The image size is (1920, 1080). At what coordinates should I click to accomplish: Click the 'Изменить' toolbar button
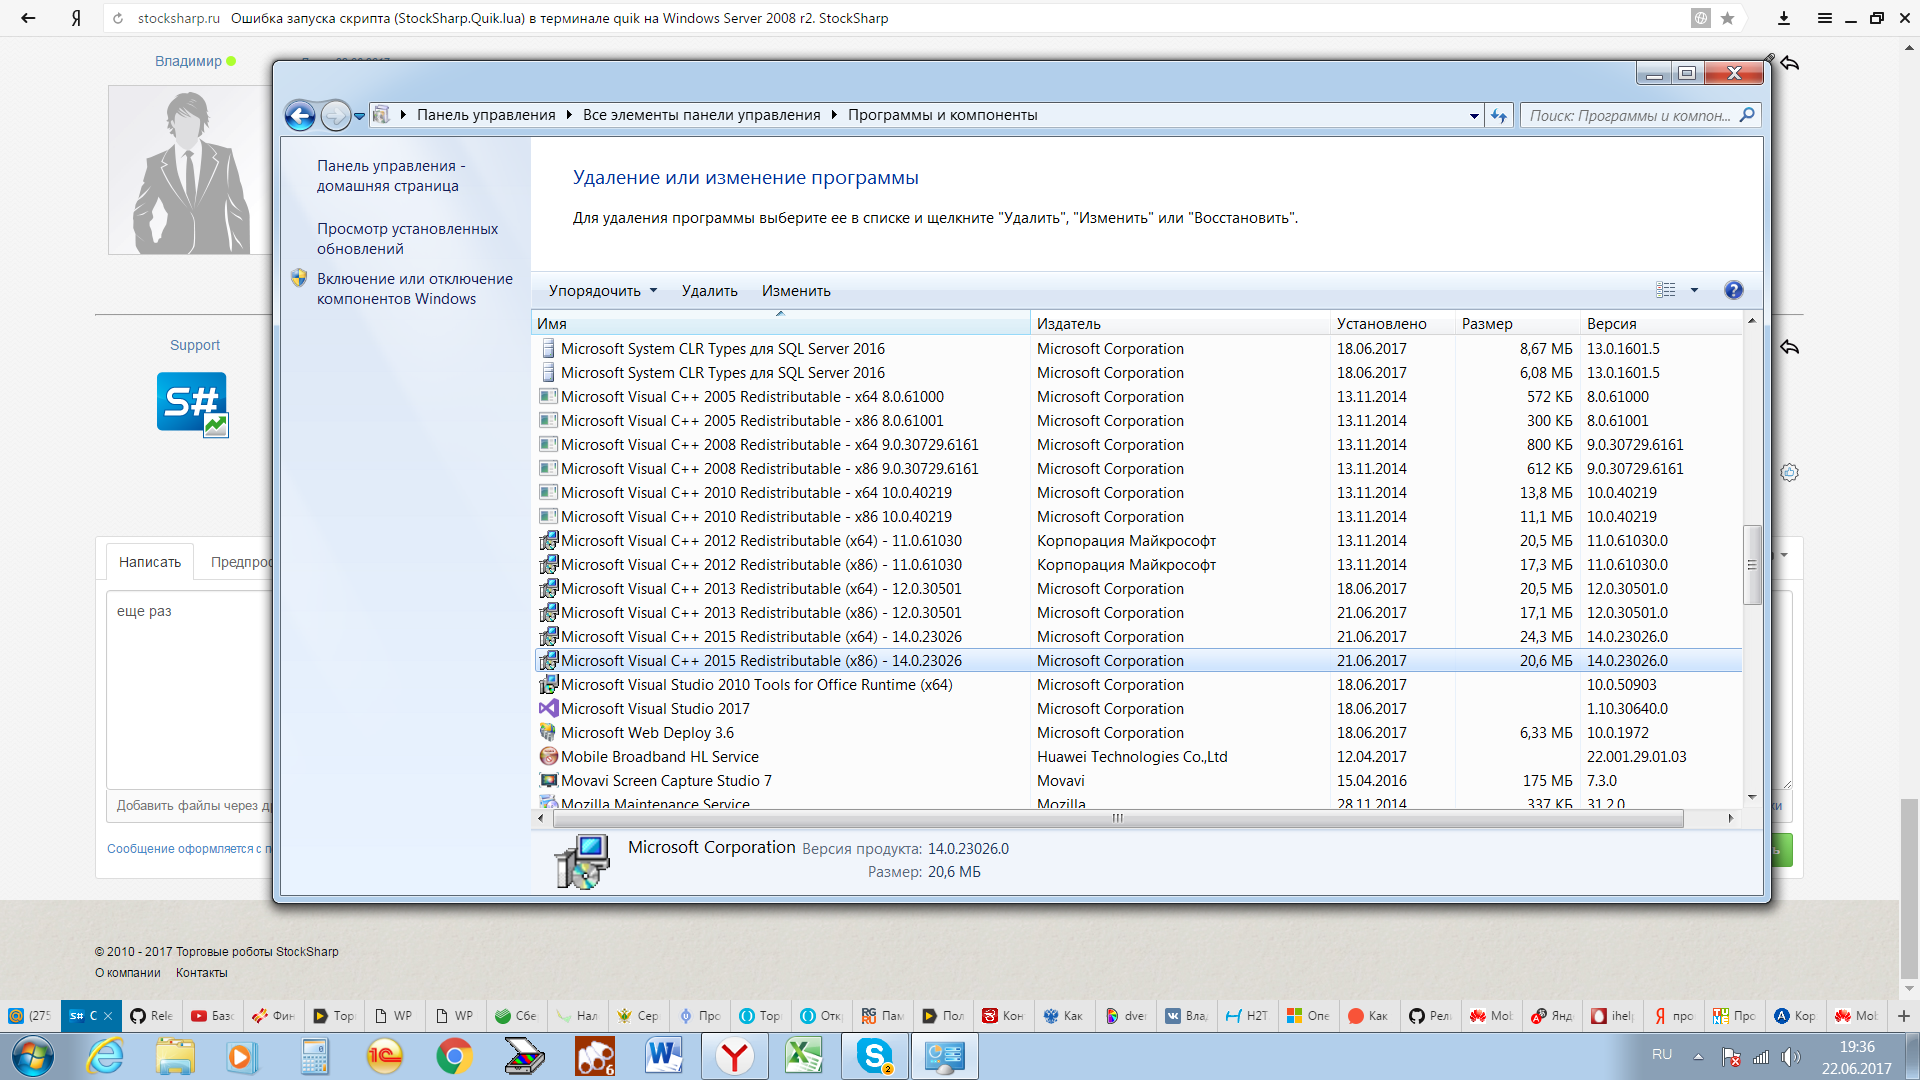click(x=796, y=291)
